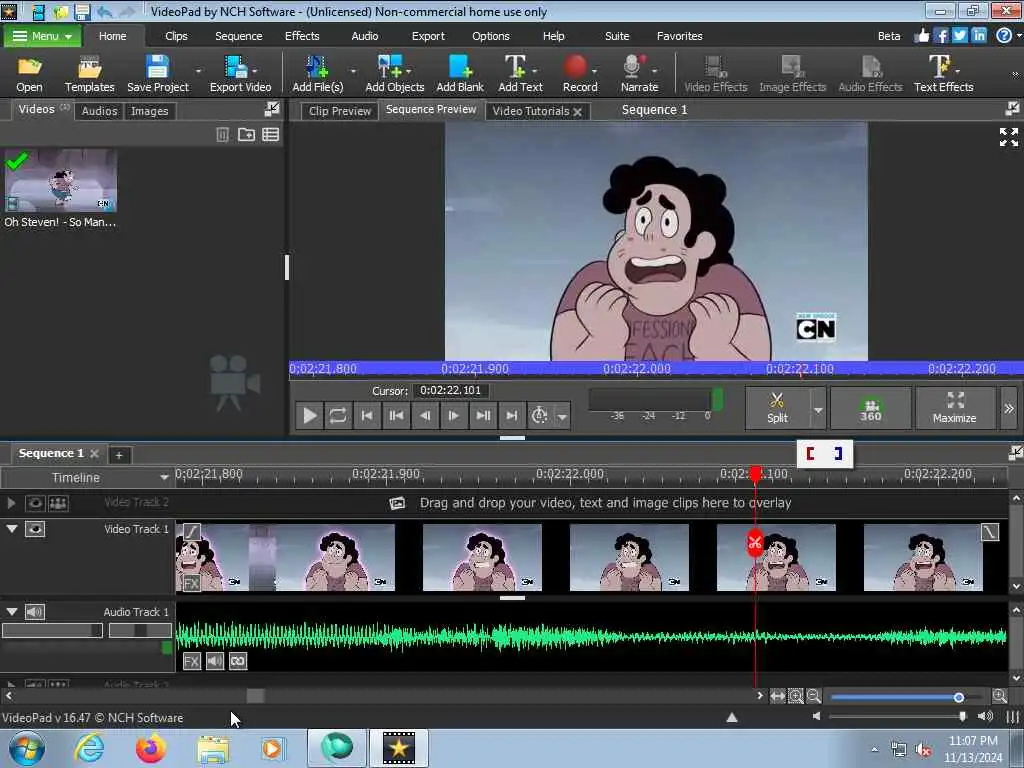The image size is (1024, 768).
Task: Open Firefox from the Windows taskbar
Action: [151, 748]
